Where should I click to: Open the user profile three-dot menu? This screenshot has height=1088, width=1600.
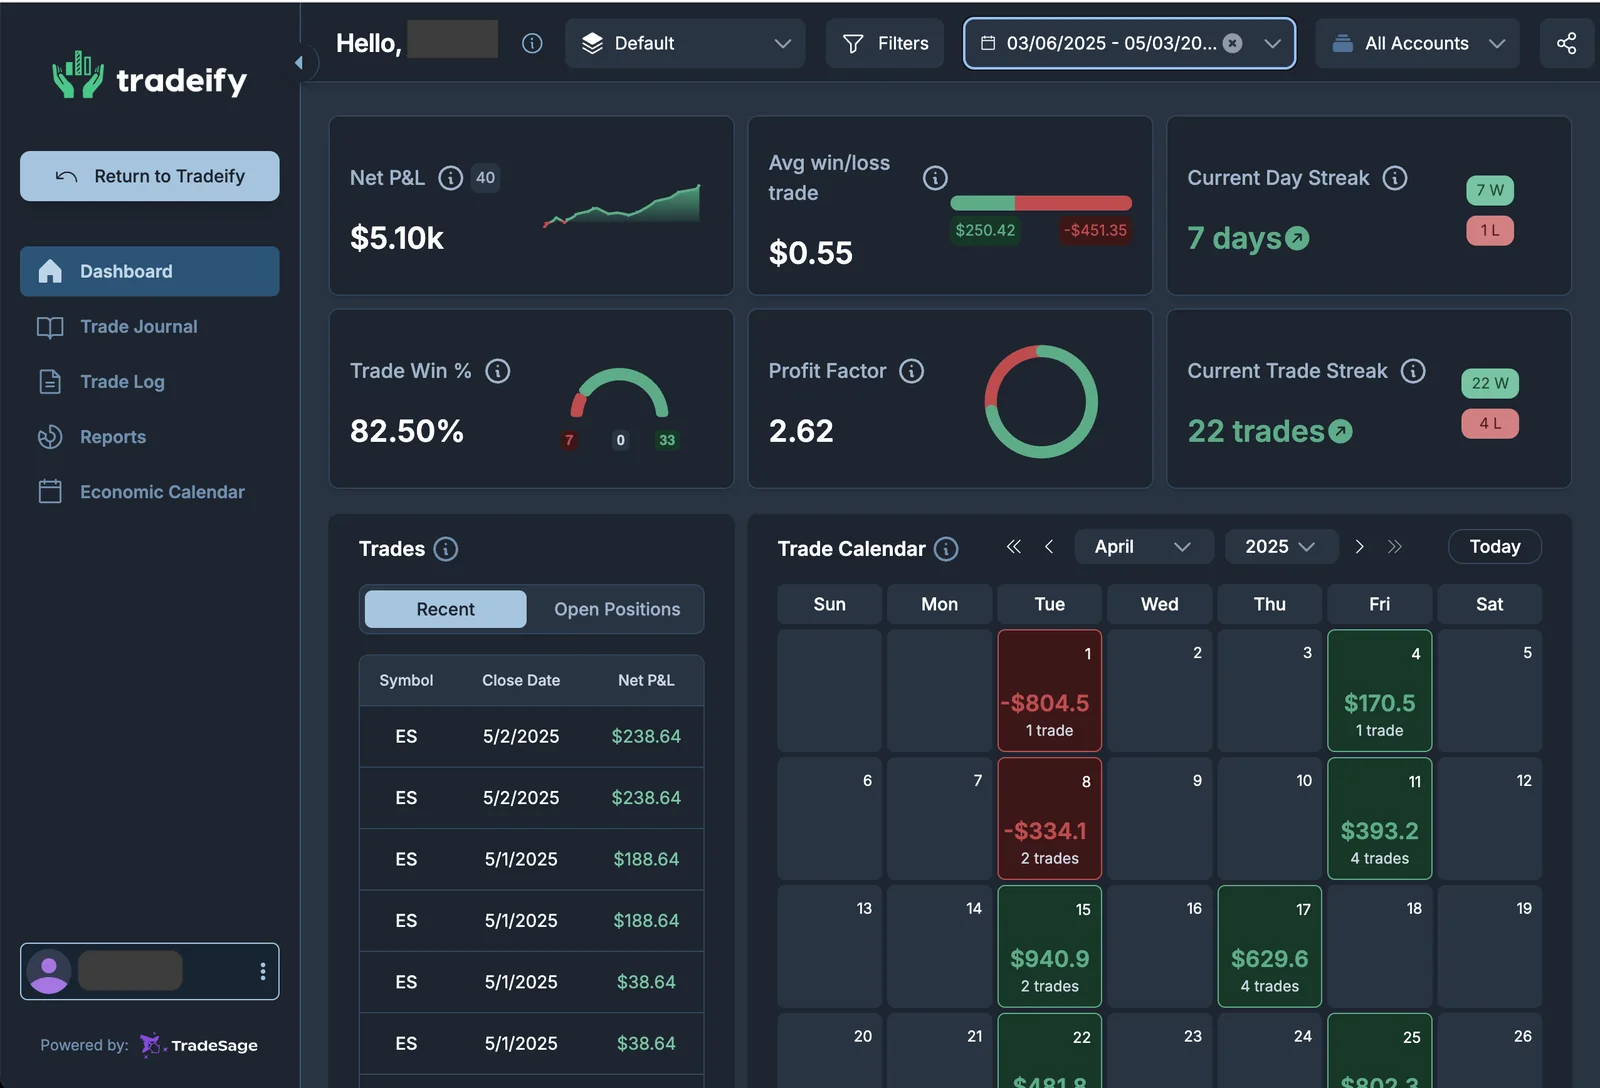[263, 971]
